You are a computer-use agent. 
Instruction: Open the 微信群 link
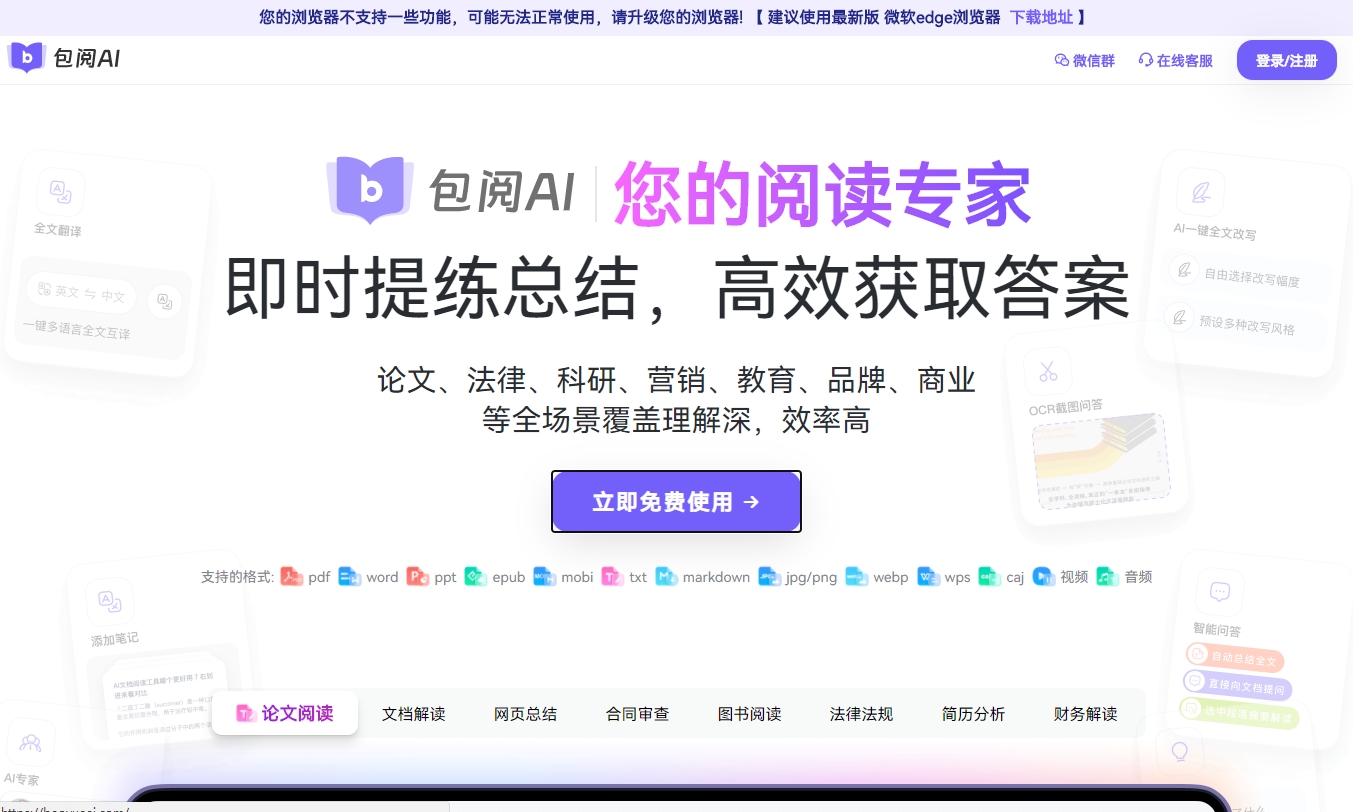[1085, 61]
